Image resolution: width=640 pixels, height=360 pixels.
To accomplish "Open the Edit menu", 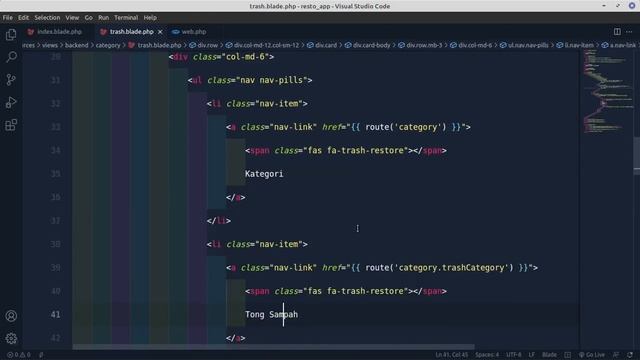I will (23, 18).
